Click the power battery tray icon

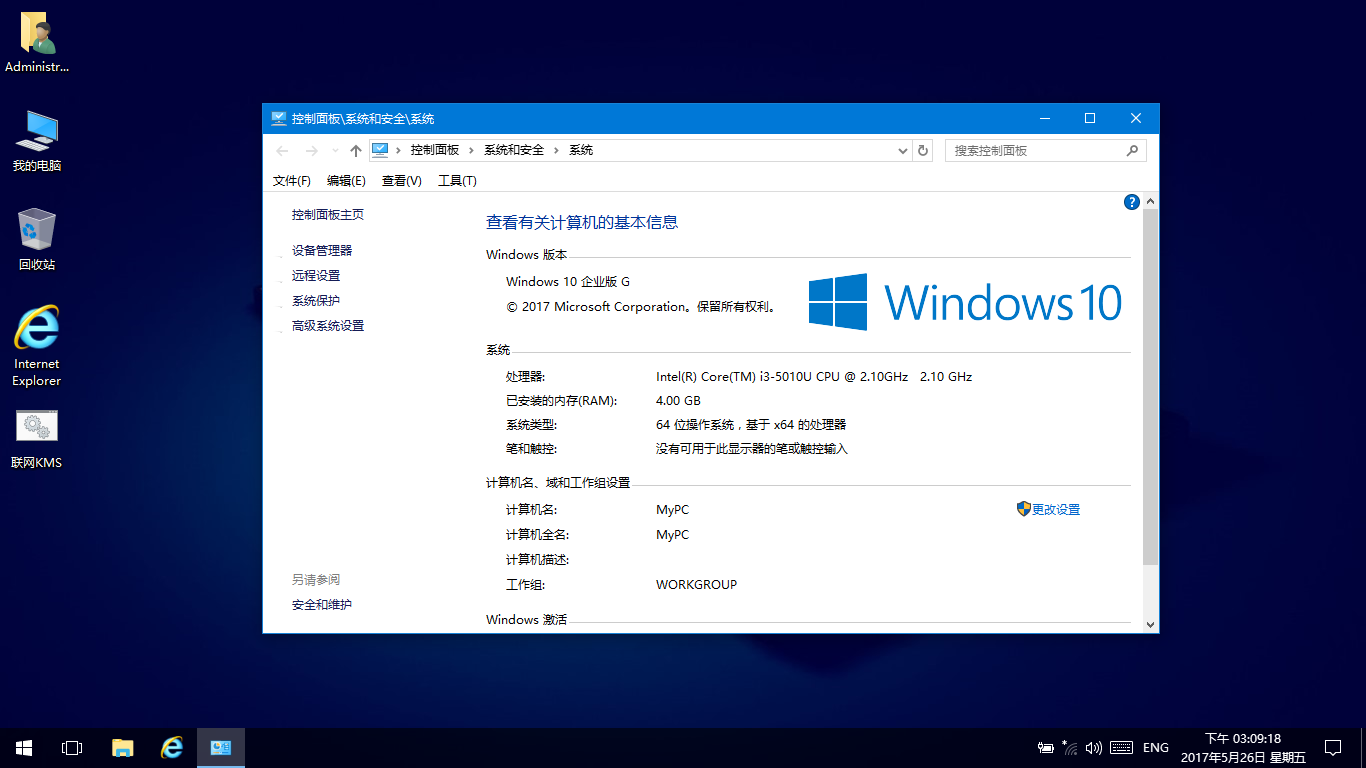(x=1046, y=747)
